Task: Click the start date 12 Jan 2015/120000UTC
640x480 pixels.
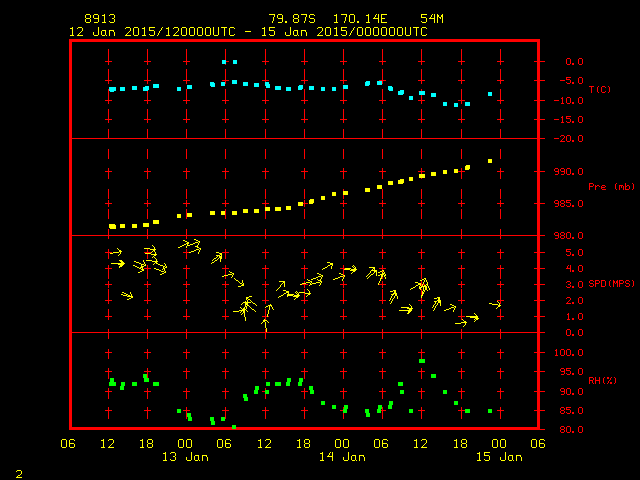Action: point(152,32)
